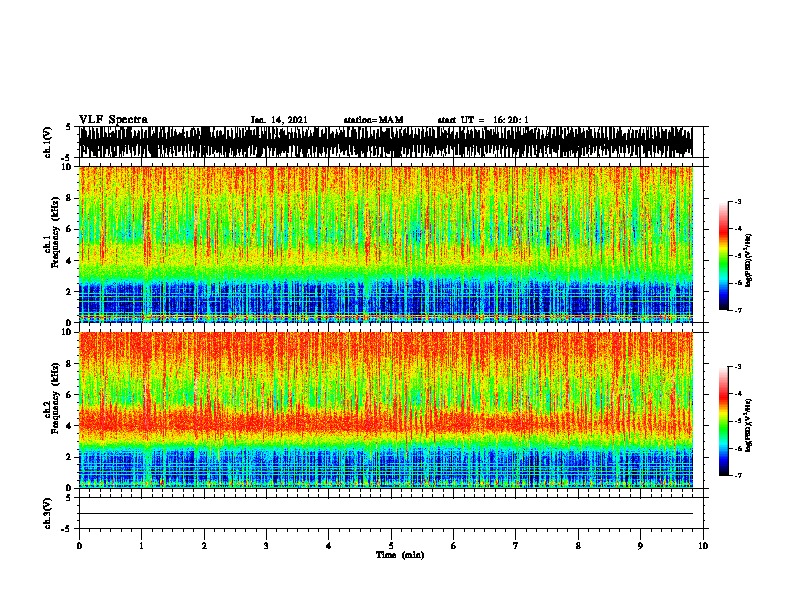Image resolution: width=792 pixels, height=612 pixels.
Task: Click the 5 tick label on Time axis
Action: [x=391, y=546]
